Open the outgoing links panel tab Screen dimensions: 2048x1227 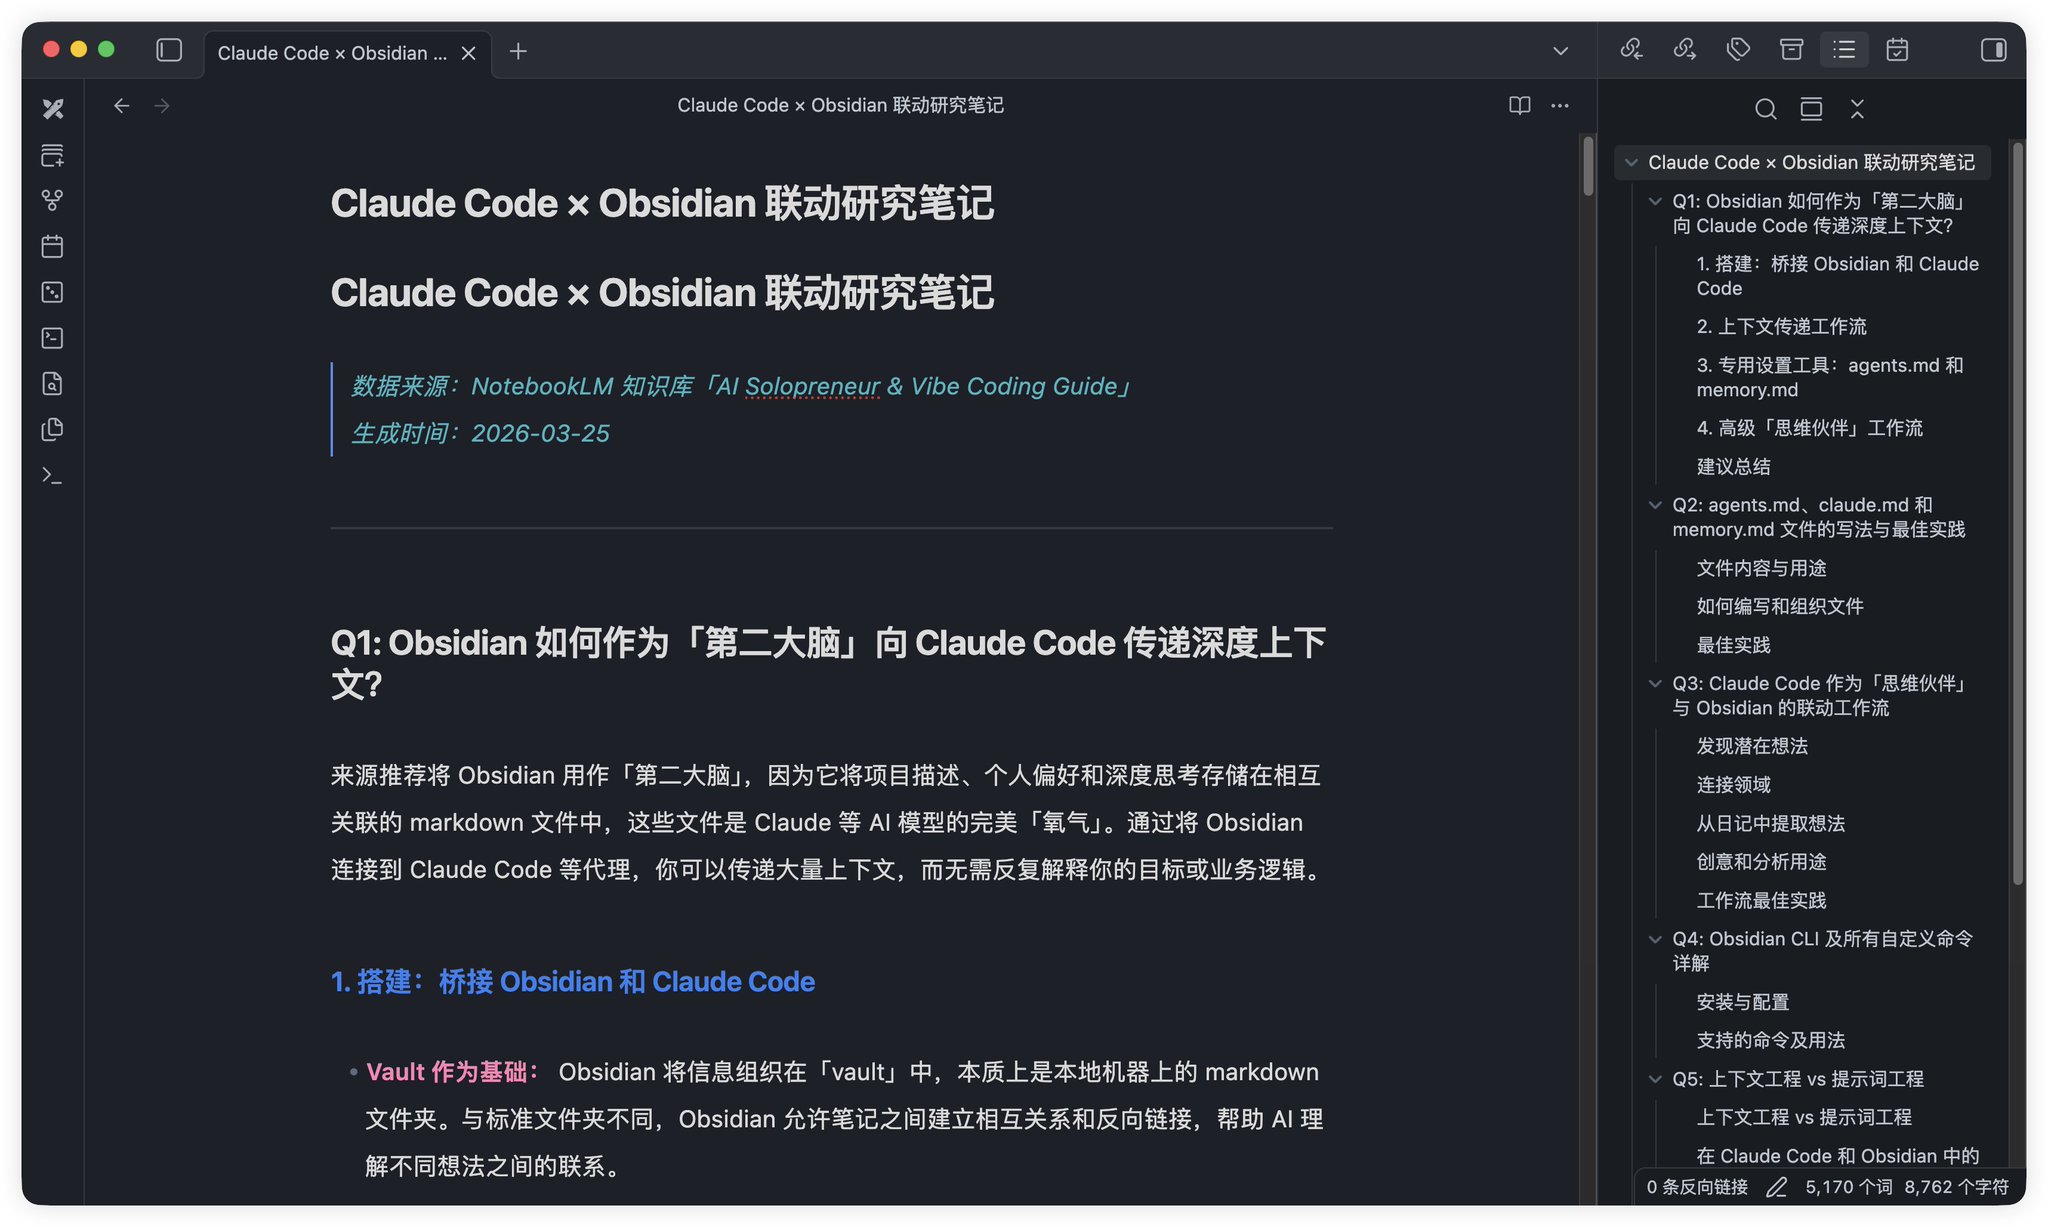(1685, 49)
